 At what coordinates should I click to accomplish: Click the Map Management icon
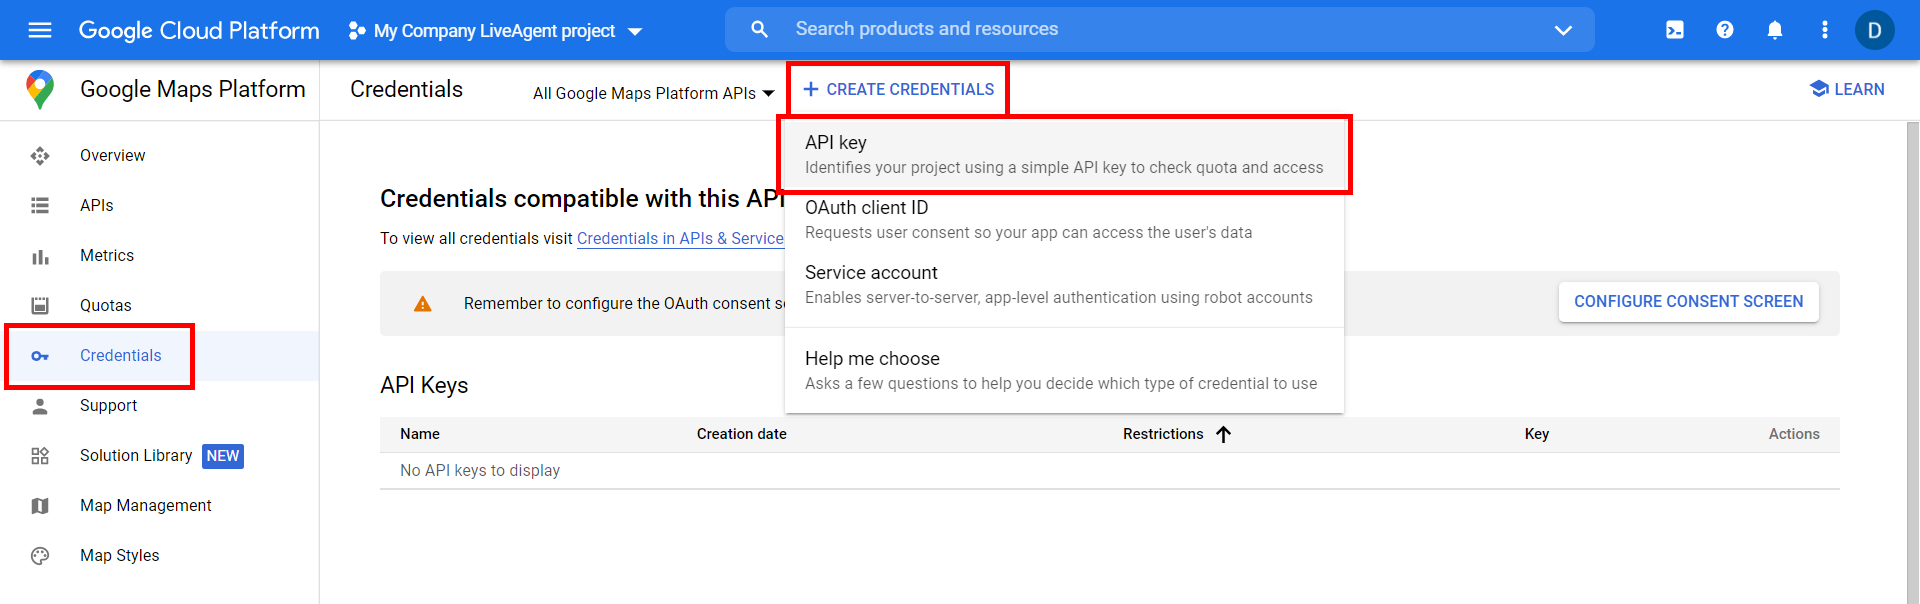40,506
